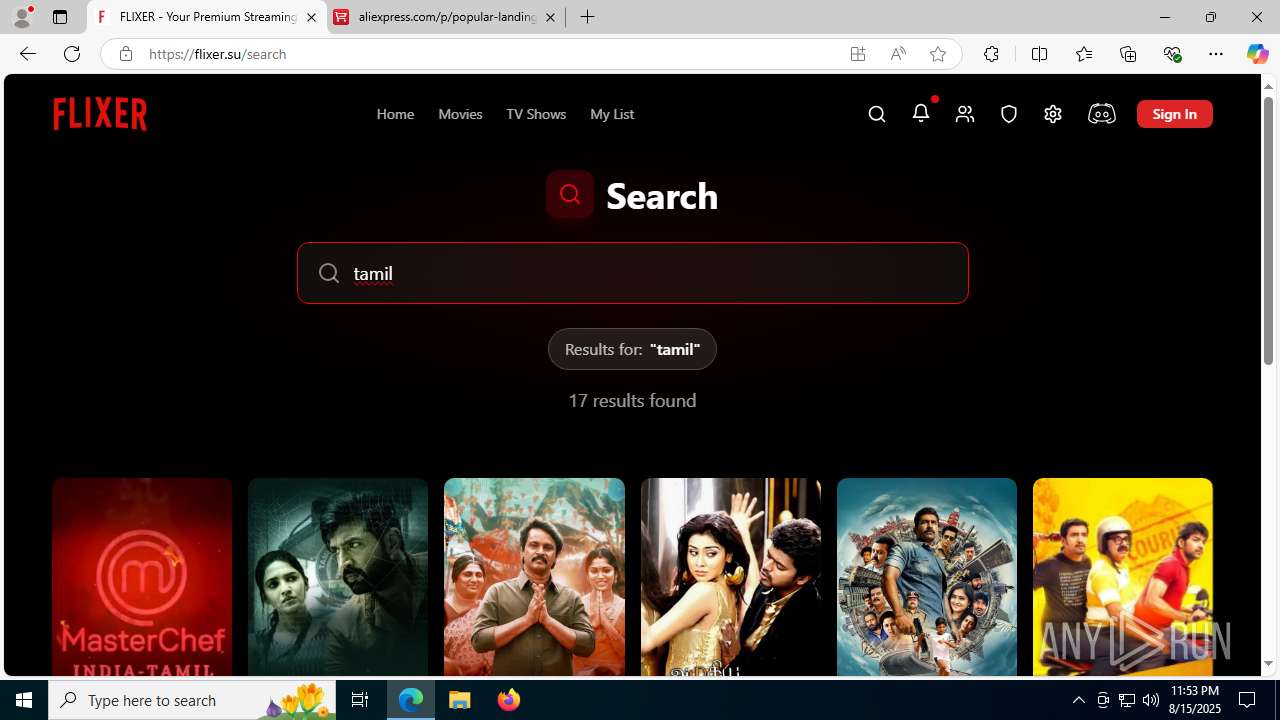Click the FLIXER logo
1280x720 pixels.
point(100,114)
